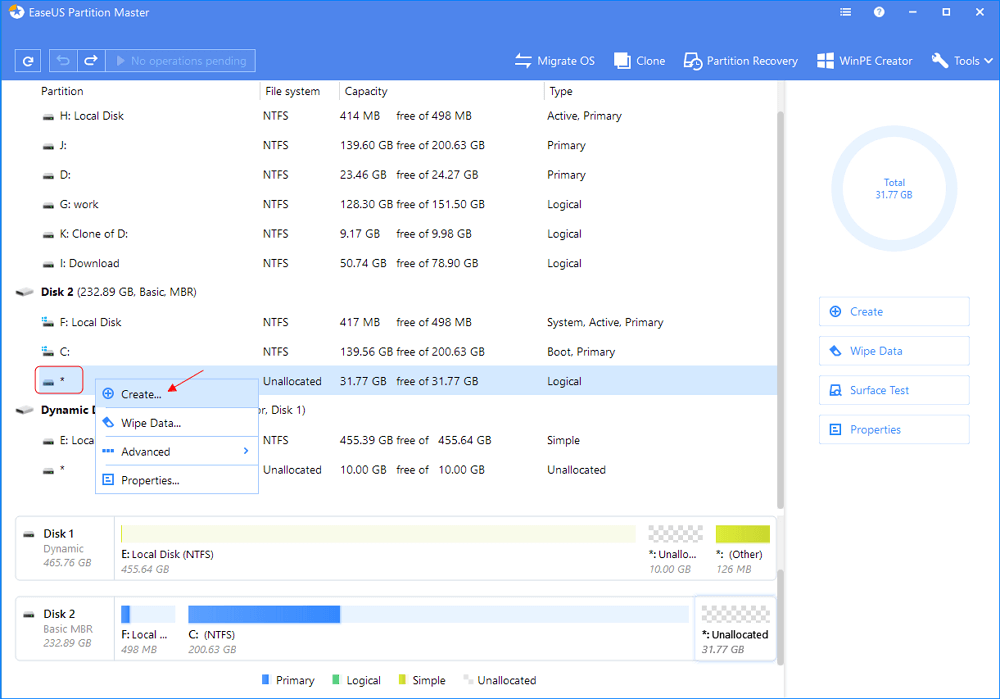Click the drive icon next to H: Local Disk
The height and width of the screenshot is (699, 1000).
pyautogui.click(x=48, y=117)
